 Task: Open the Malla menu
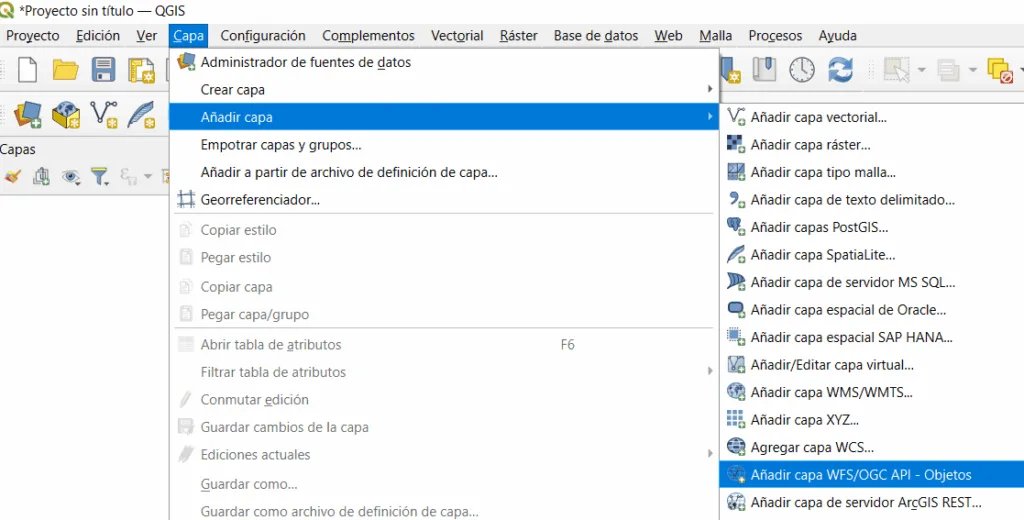[x=715, y=35]
